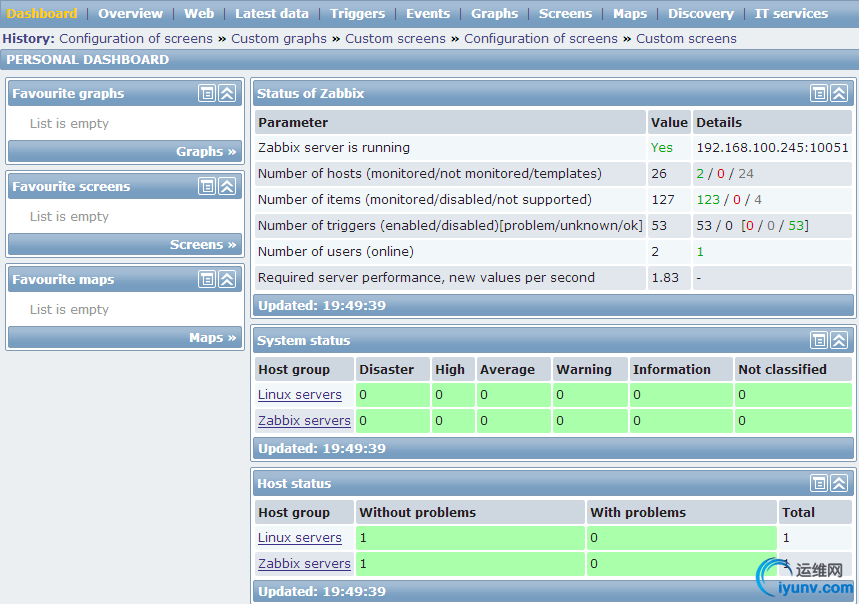
Task: Click Linux servers 'Without problems' cell
Action: 470,538
